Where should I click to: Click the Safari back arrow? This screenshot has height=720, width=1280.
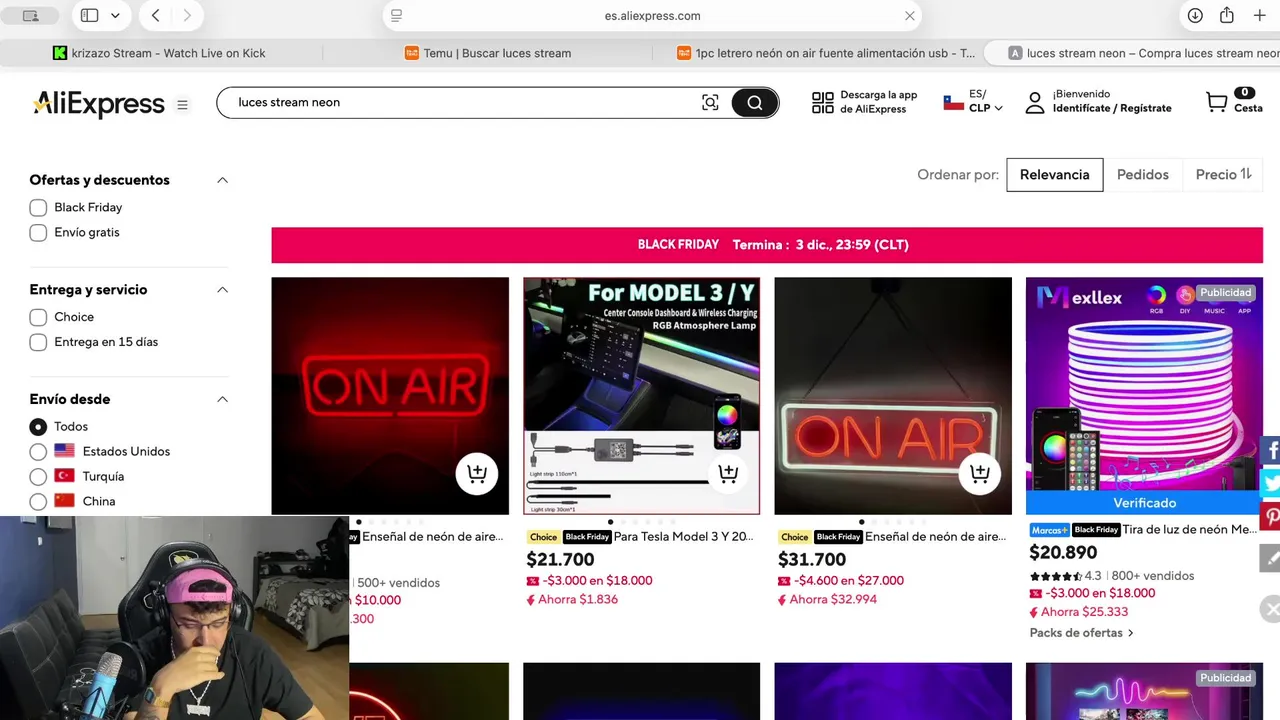point(156,16)
